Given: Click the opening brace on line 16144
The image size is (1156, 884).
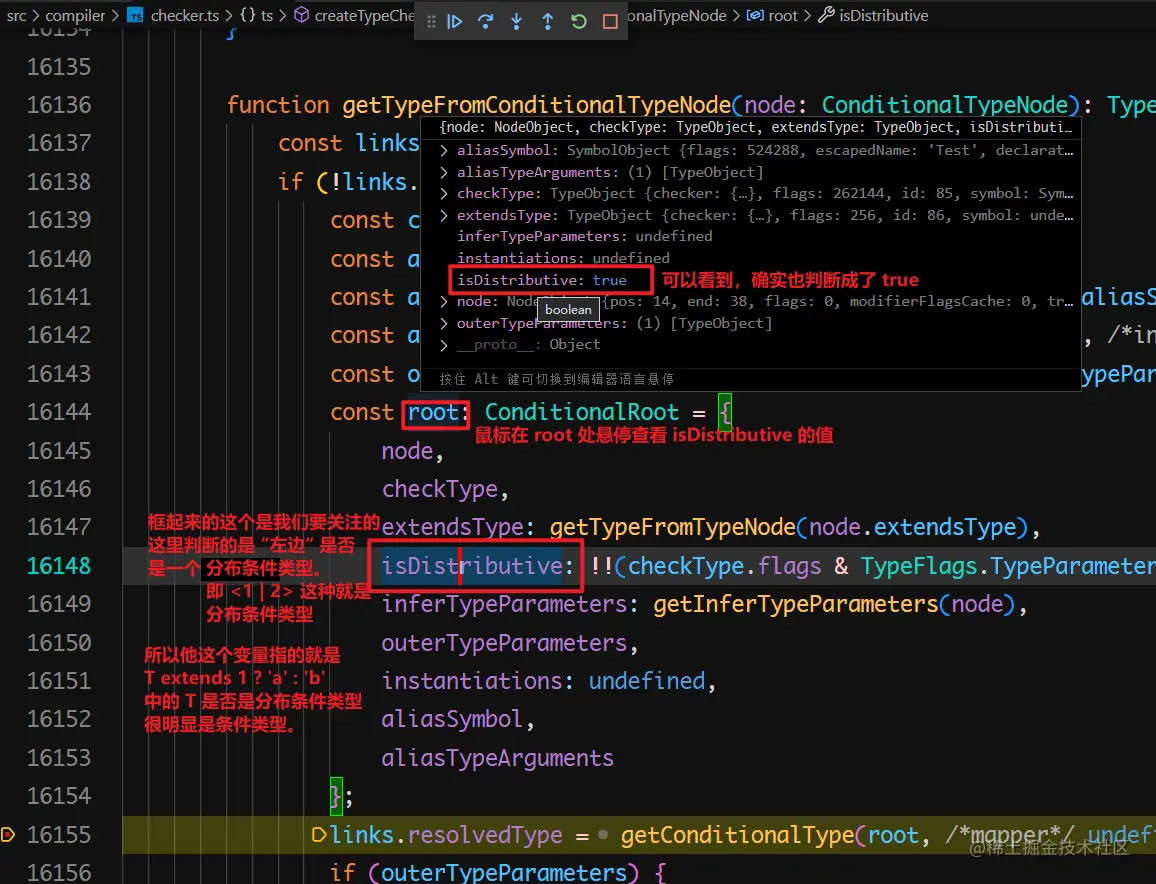Looking at the screenshot, I should [725, 413].
